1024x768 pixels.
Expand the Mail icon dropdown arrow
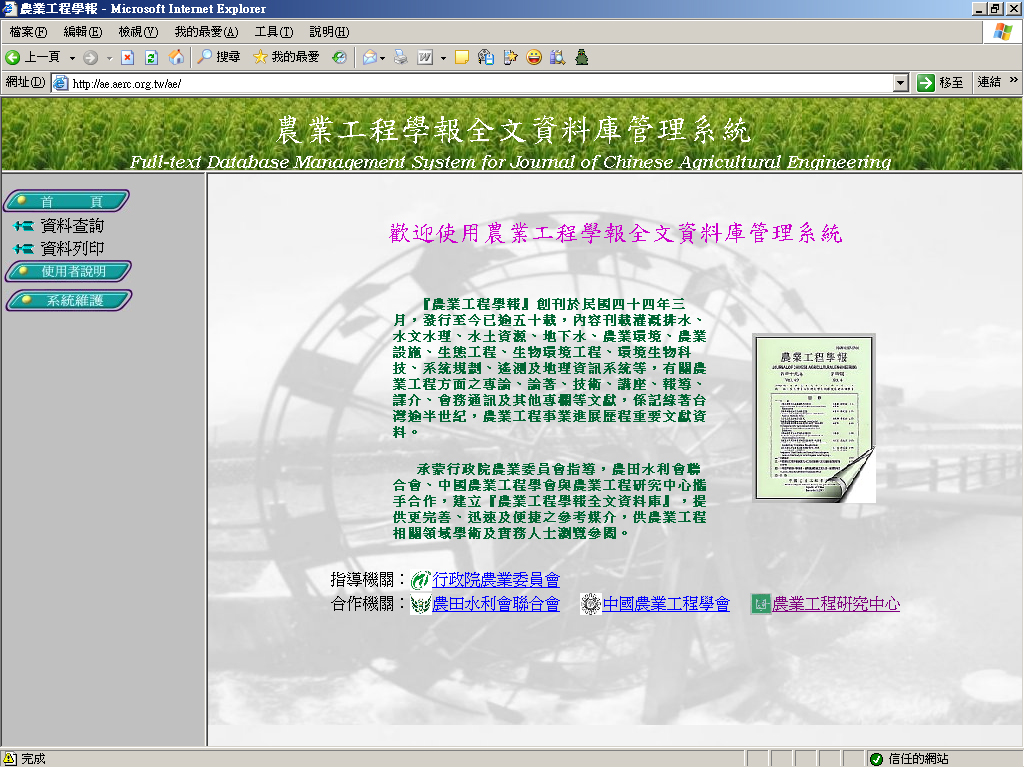(x=383, y=58)
